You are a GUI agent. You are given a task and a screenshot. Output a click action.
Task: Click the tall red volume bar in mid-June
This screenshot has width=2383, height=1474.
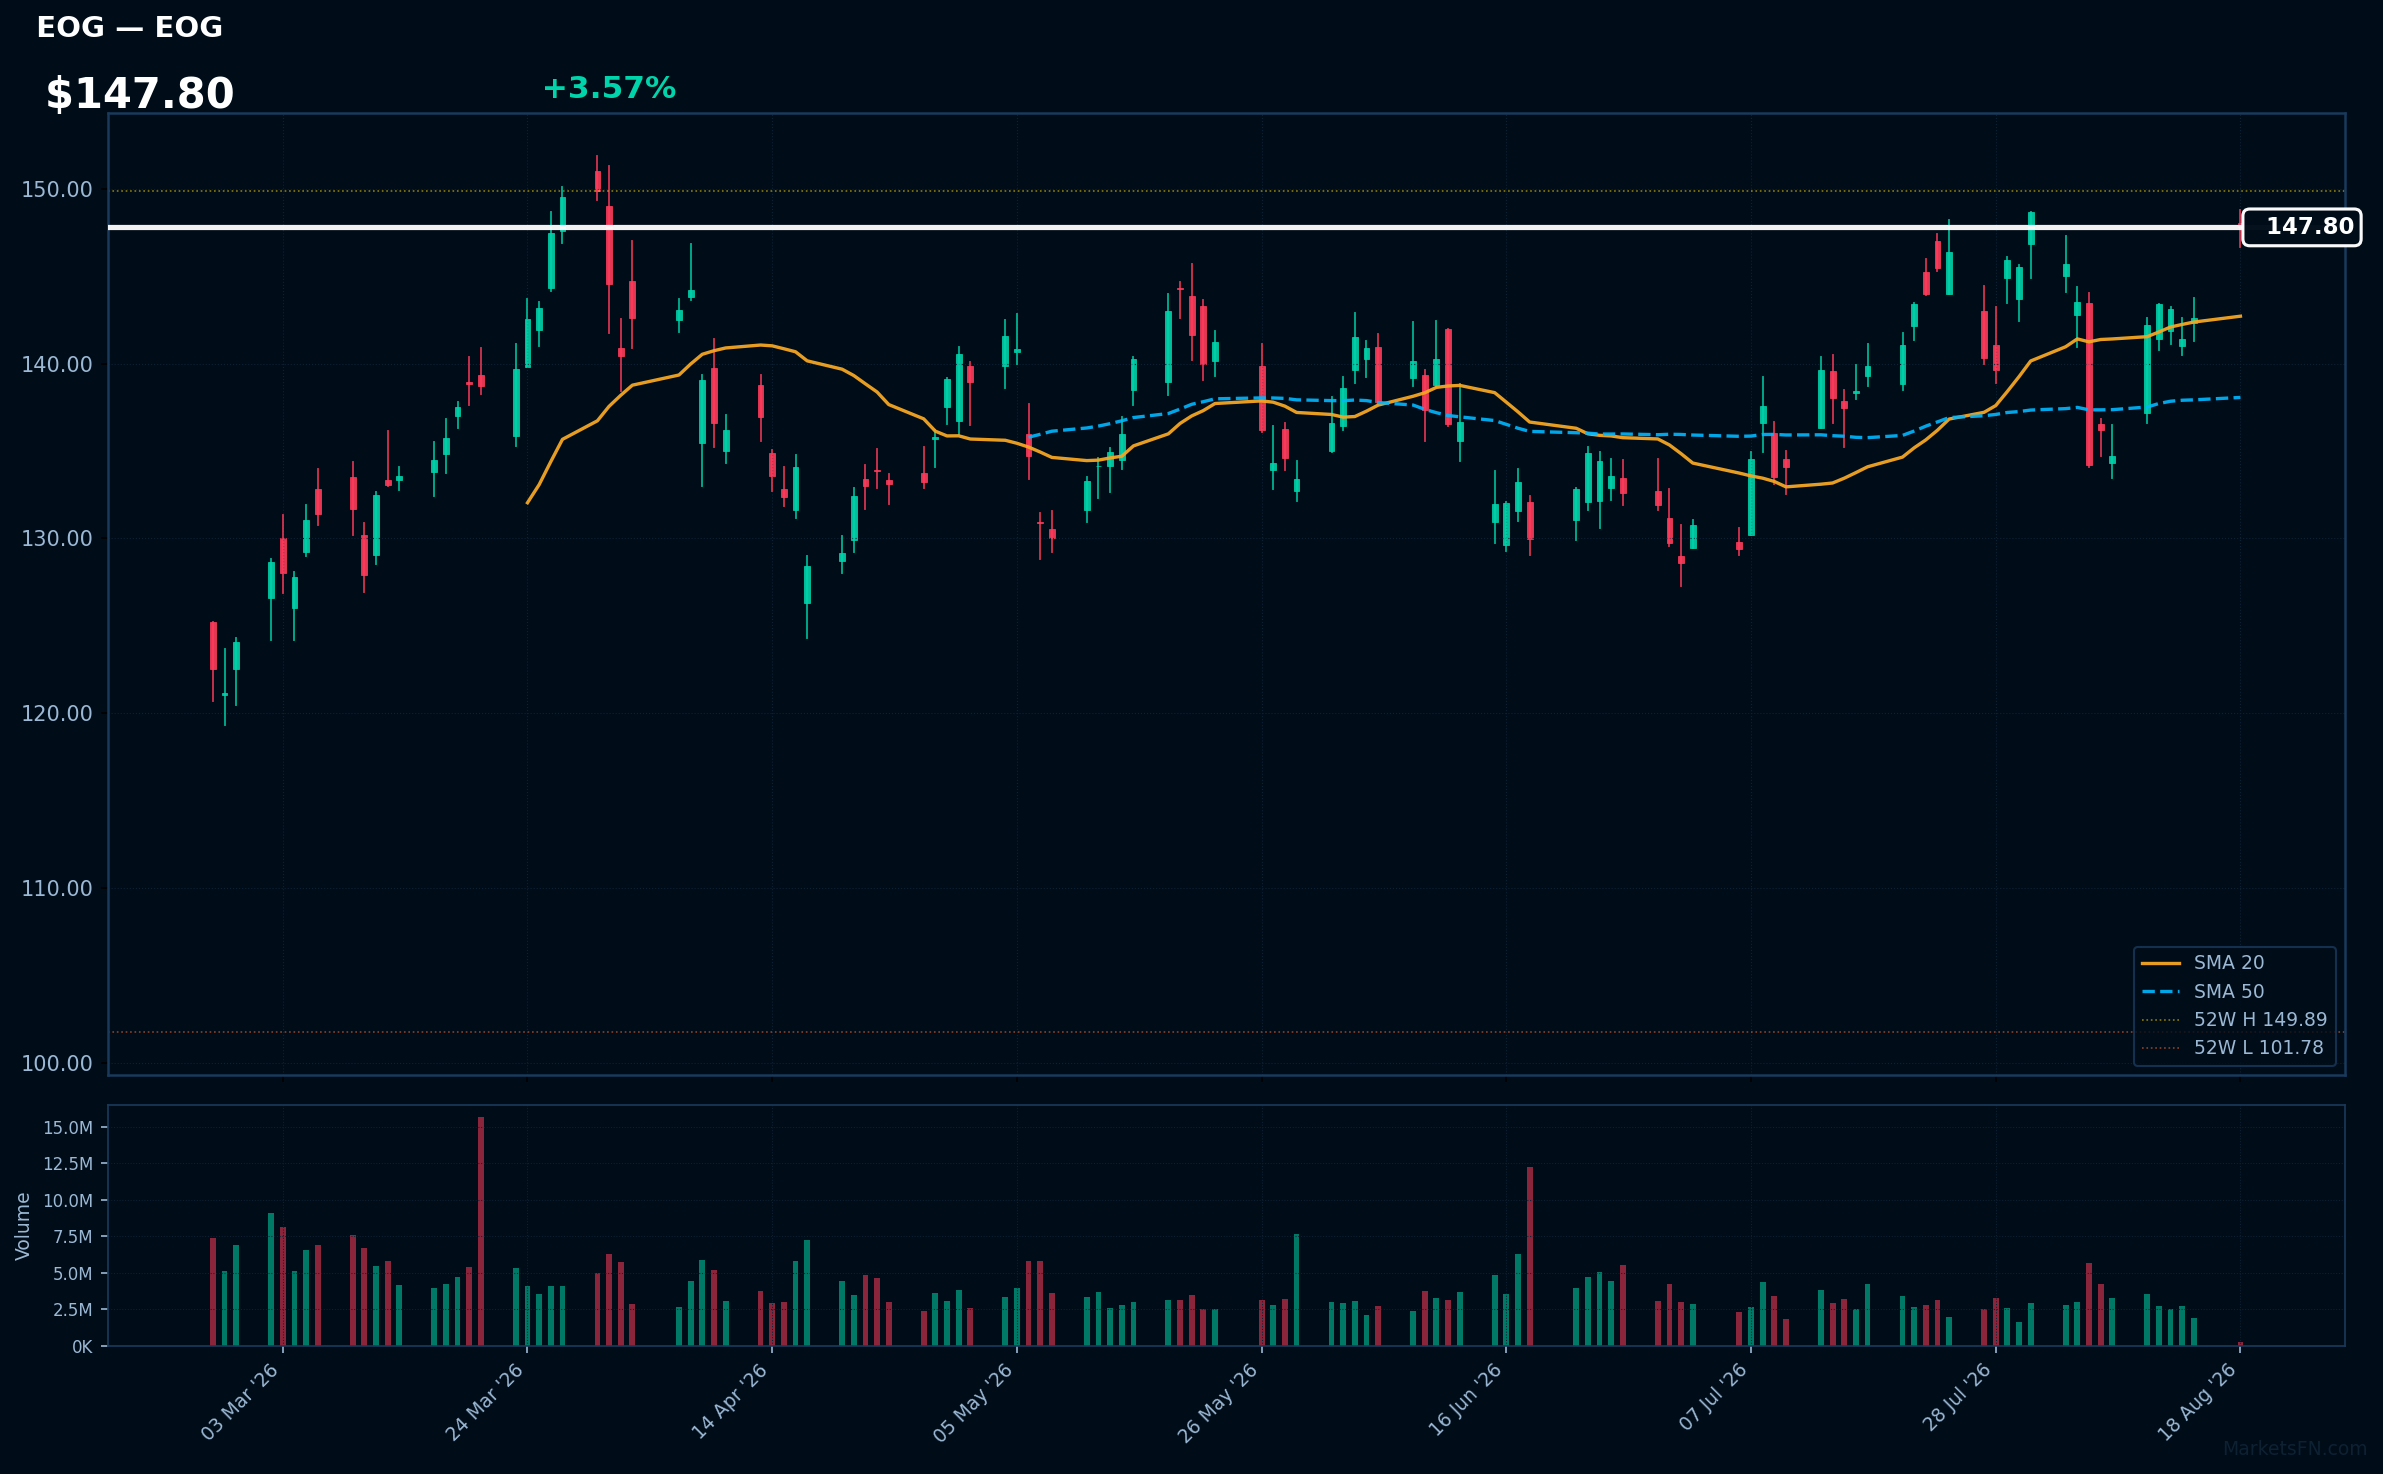click(x=1530, y=1256)
